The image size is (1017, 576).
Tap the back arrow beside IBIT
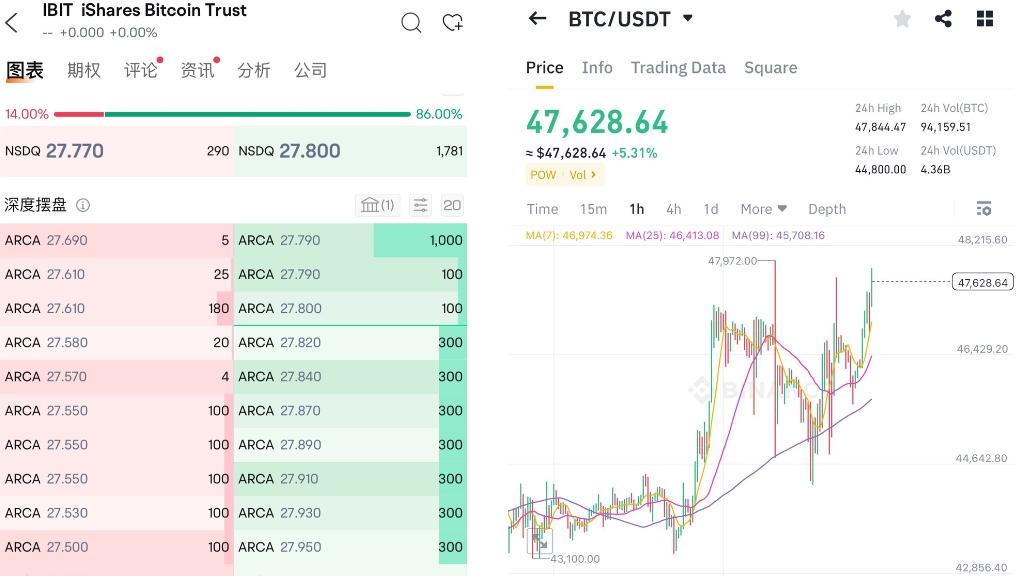click(x=12, y=22)
